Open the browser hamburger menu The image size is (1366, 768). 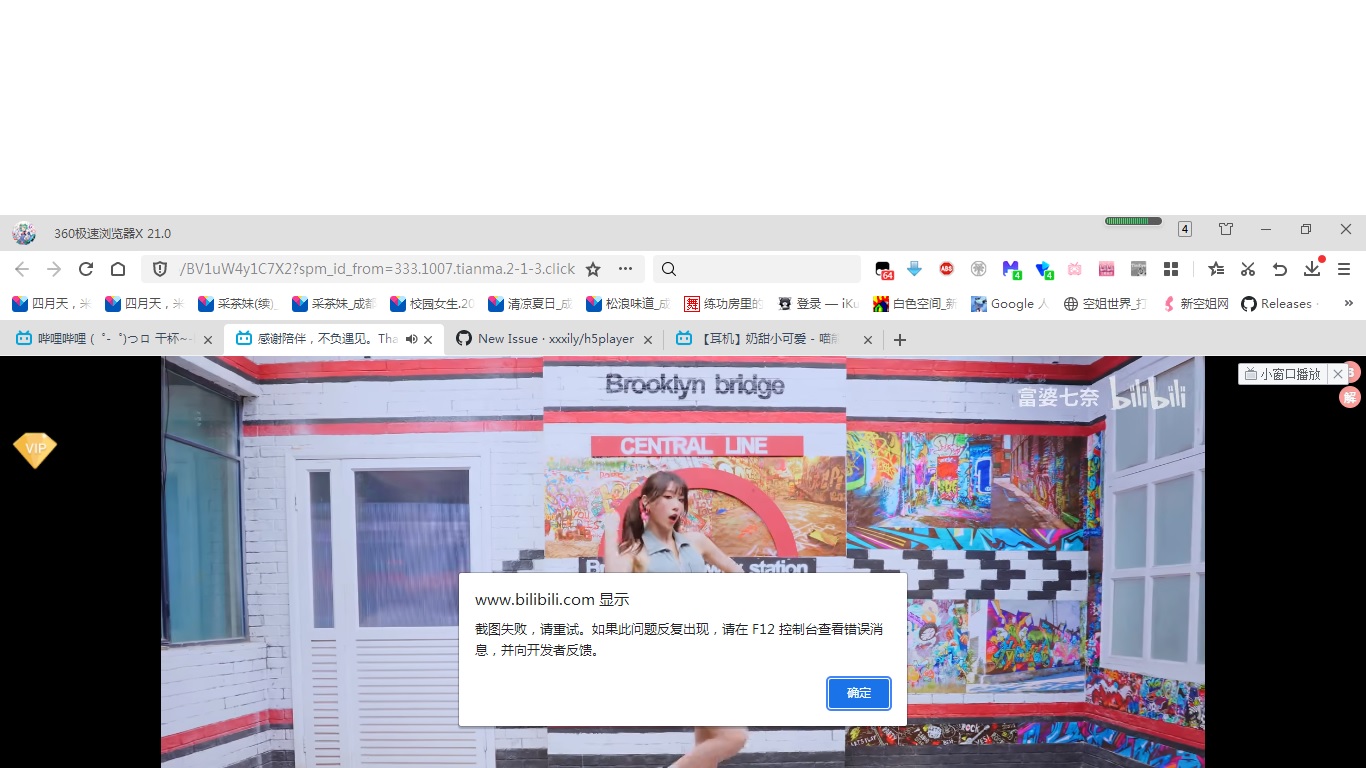(x=1344, y=269)
